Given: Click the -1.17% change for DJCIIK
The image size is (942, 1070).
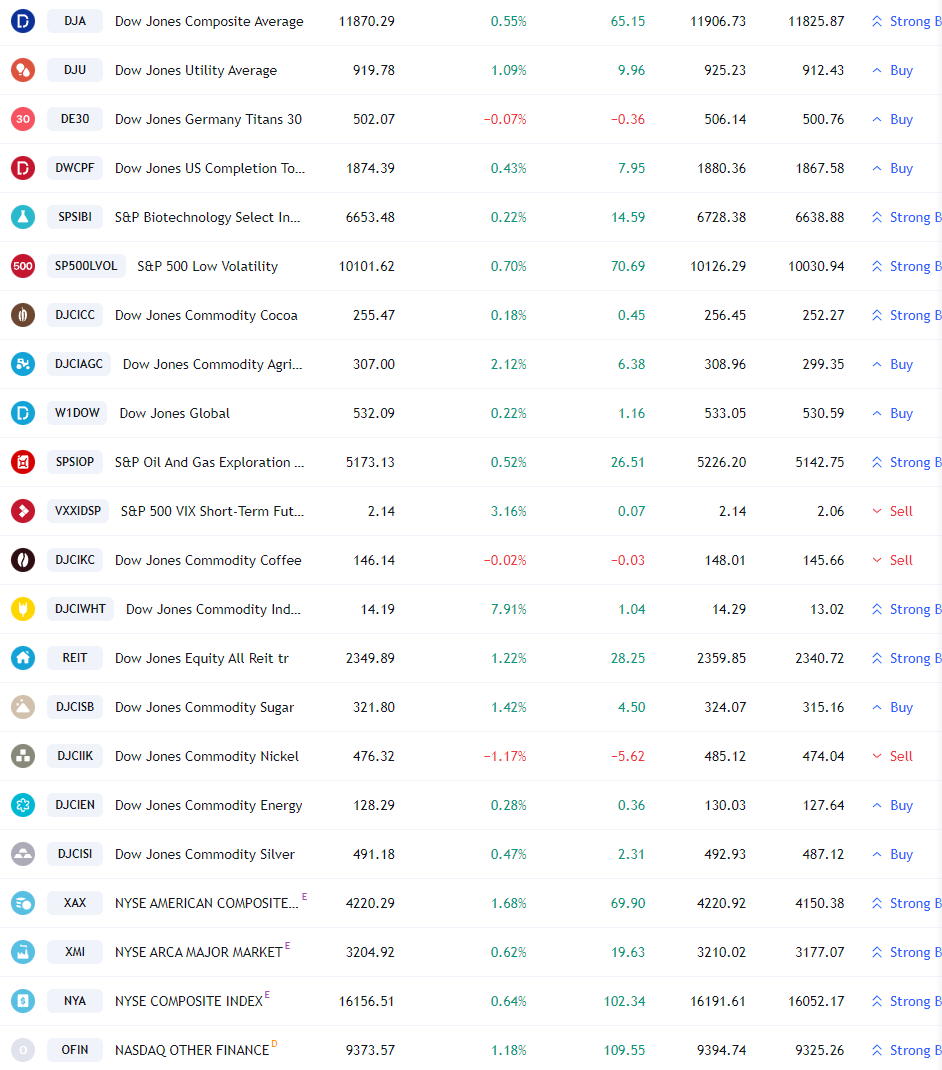Looking at the screenshot, I should click(505, 756).
